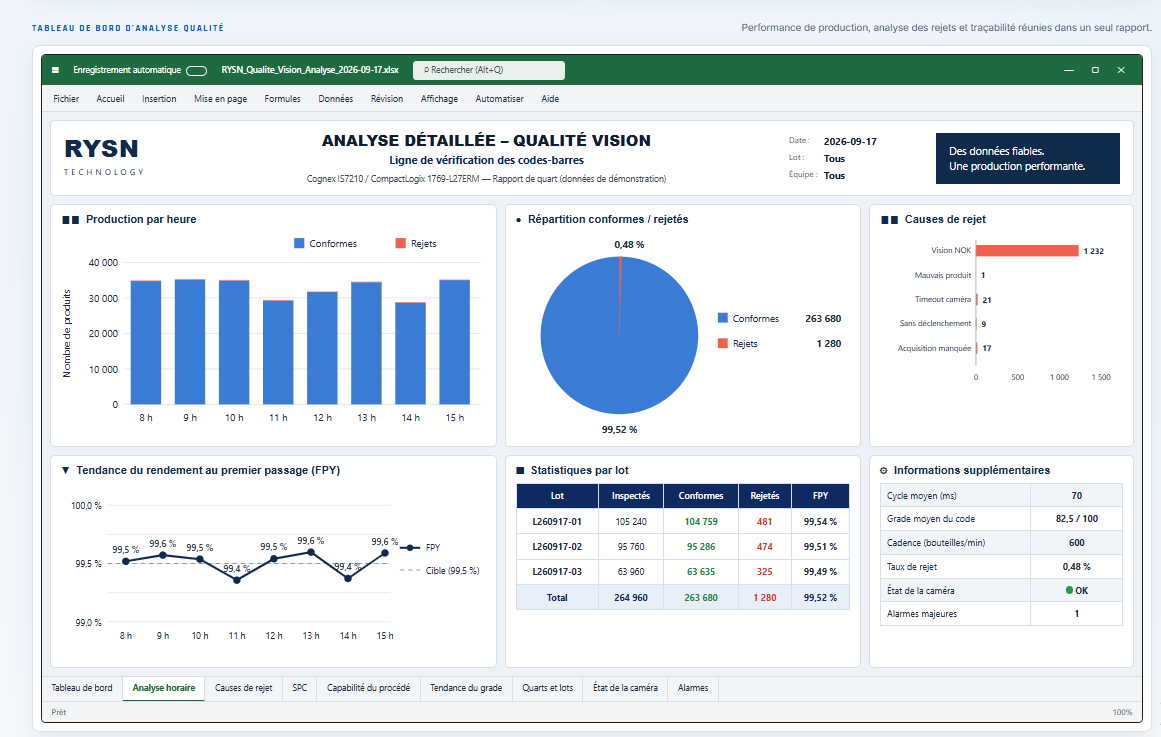
Task: Click the square icon beside Statistiques par lot
Action: click(x=520, y=470)
